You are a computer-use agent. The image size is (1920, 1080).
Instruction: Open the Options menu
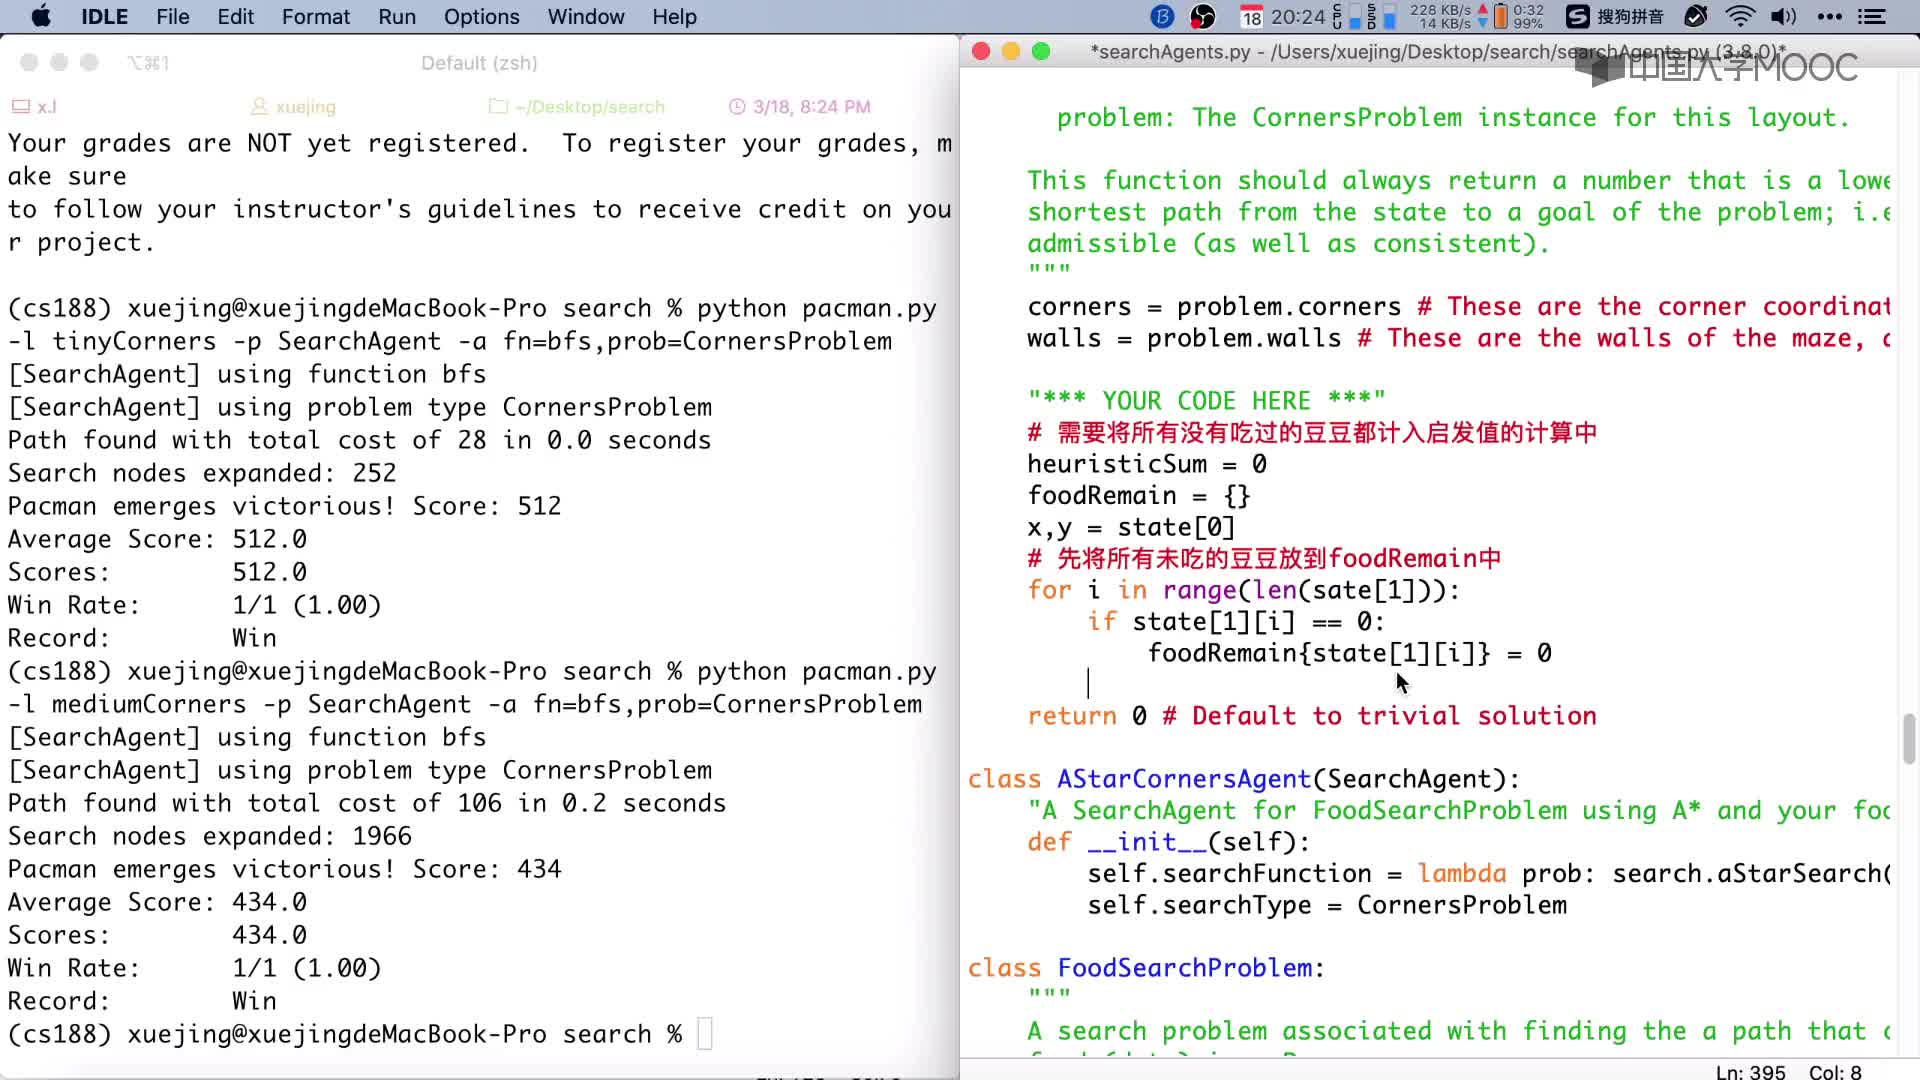point(481,17)
